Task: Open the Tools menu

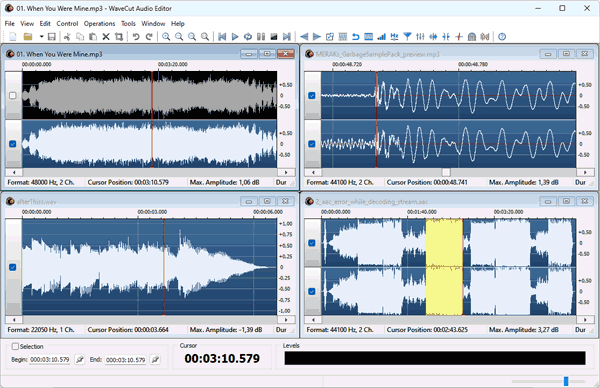Action: pyautogui.click(x=128, y=23)
